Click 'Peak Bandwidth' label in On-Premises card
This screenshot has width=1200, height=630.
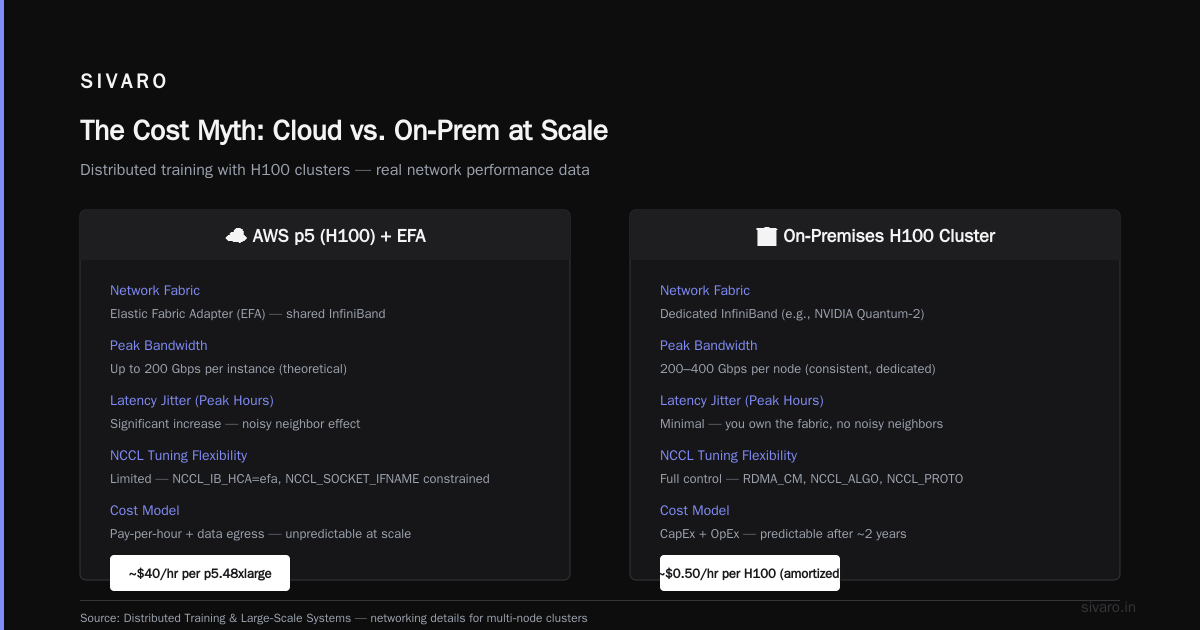[709, 345]
